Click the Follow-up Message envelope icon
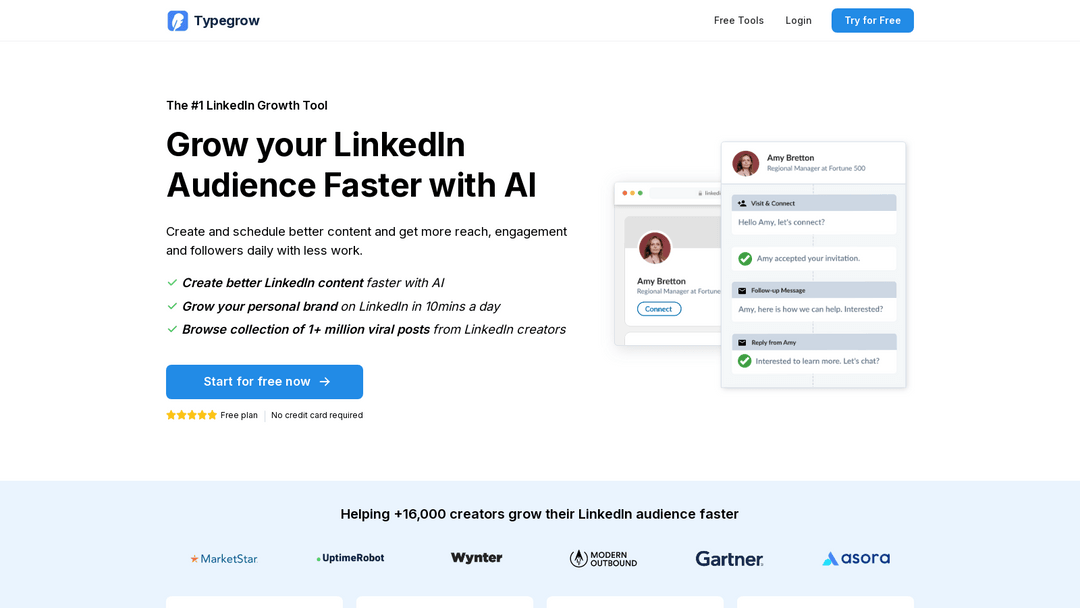This screenshot has width=1080, height=608. (742, 291)
